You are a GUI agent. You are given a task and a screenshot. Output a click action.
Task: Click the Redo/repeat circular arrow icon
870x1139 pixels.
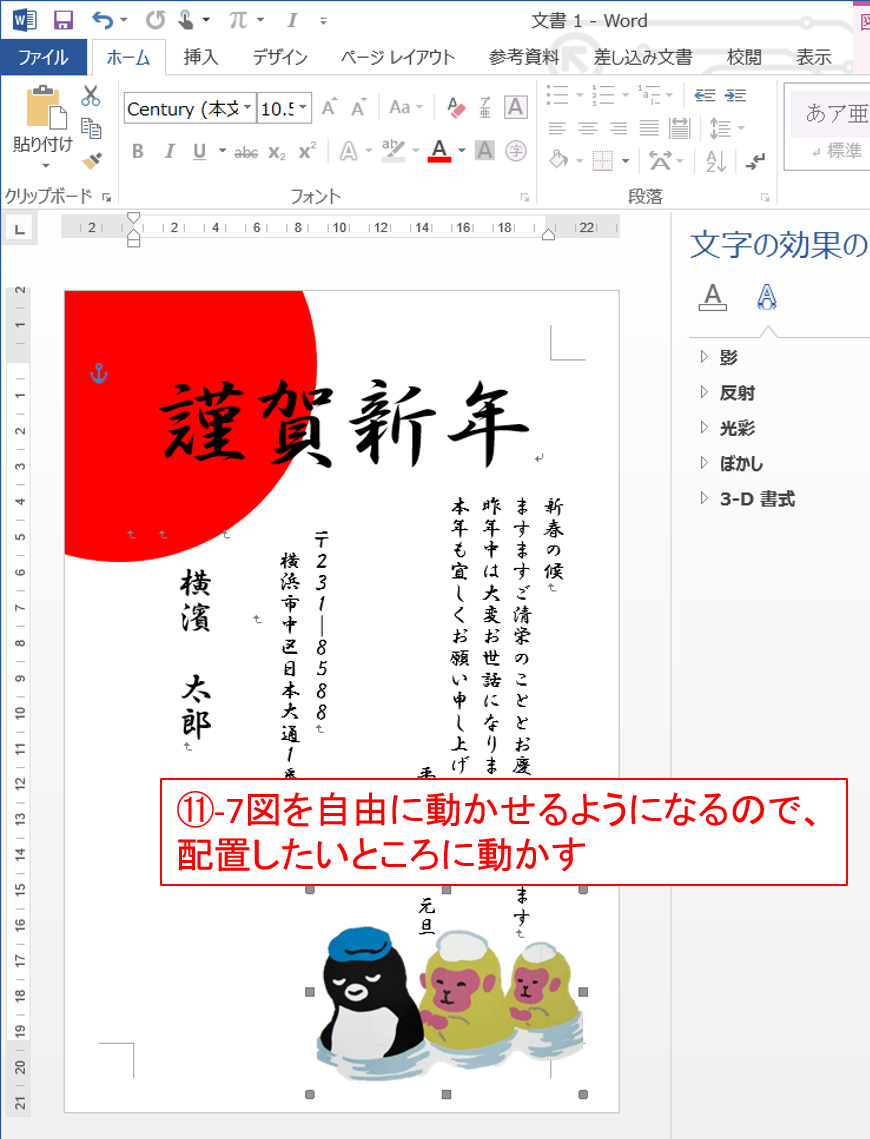pyautogui.click(x=155, y=20)
